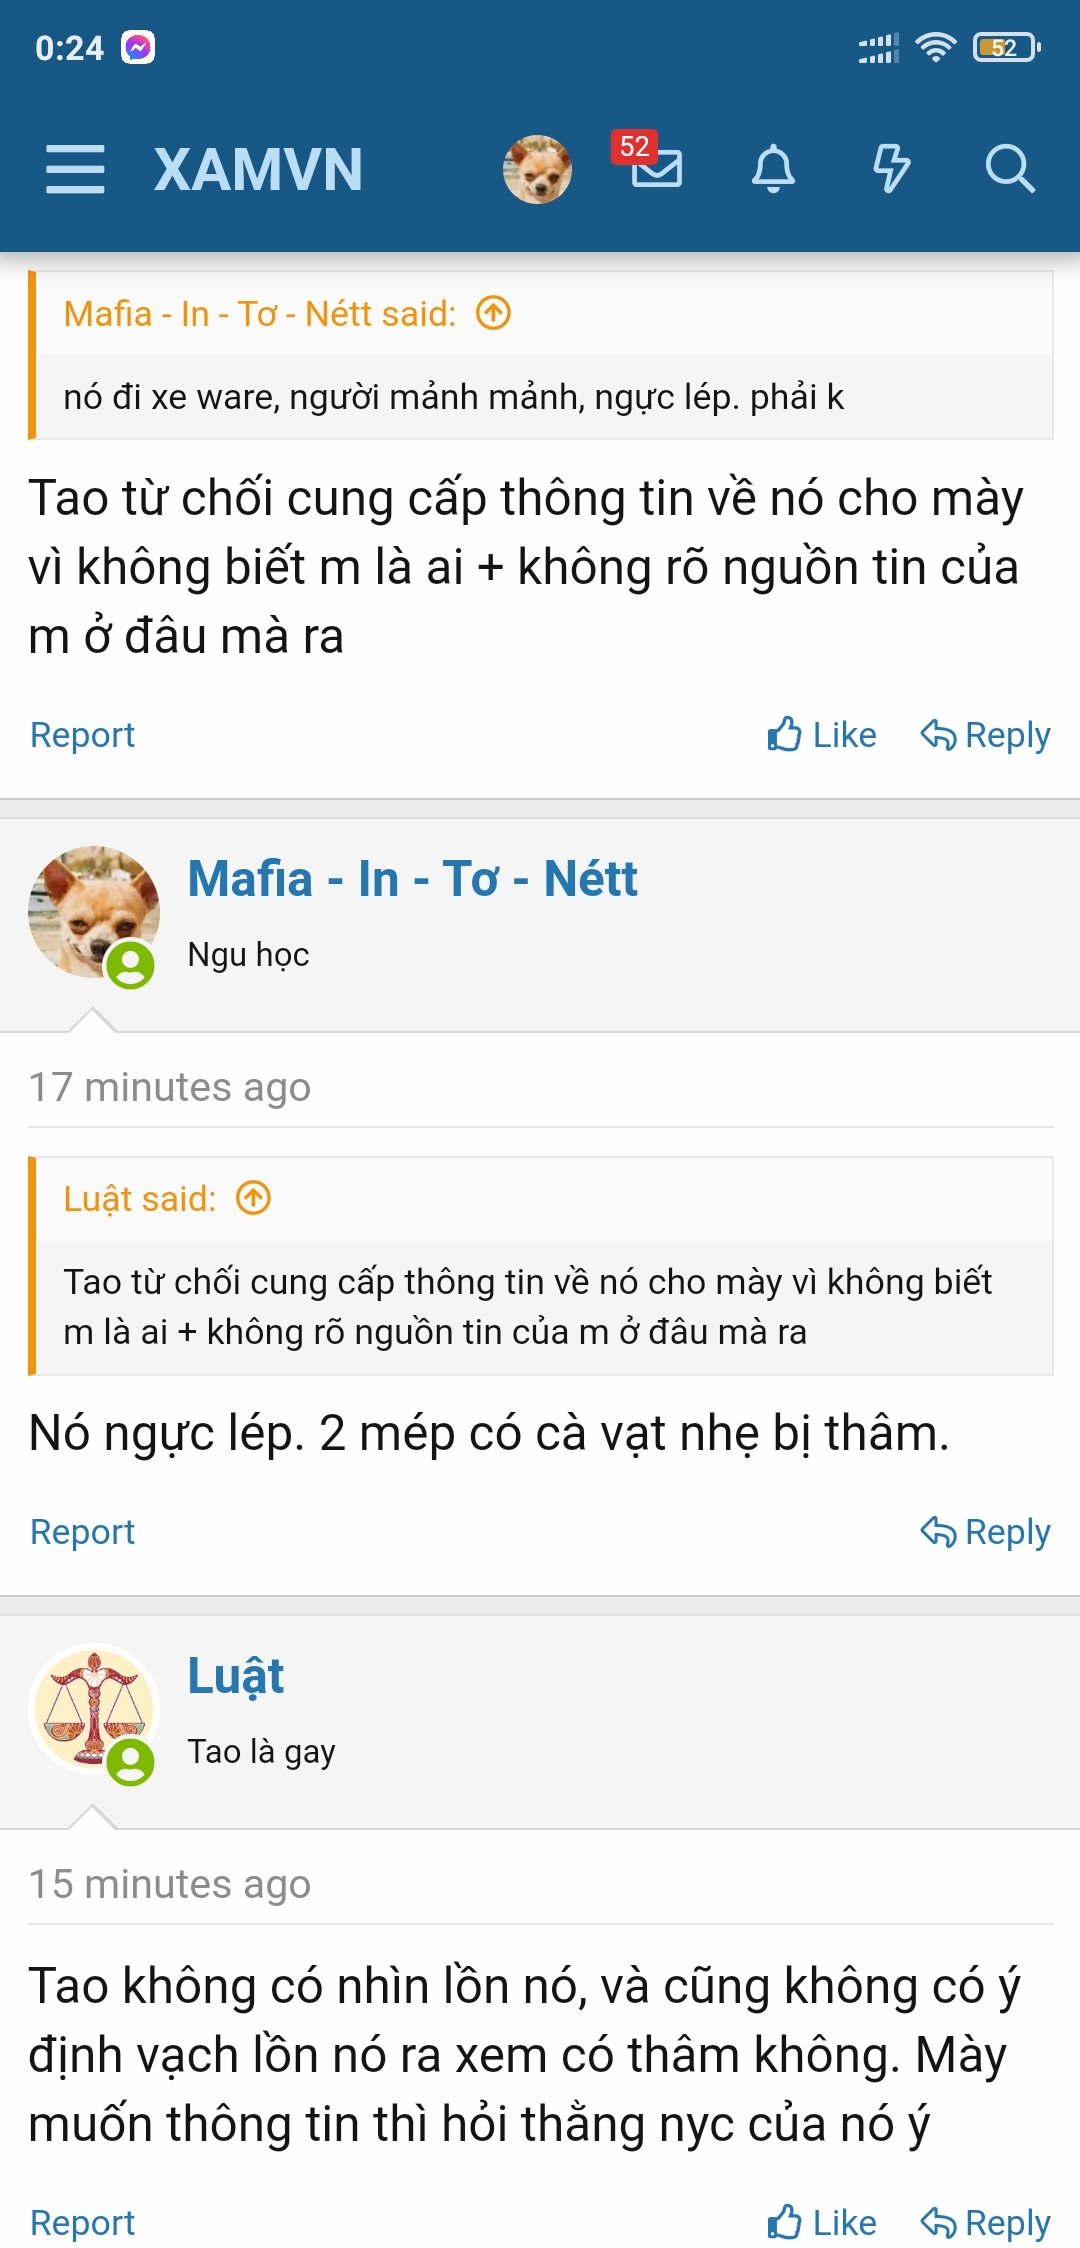Open the '17 minutes ago' post permalink
The image size is (1080, 2248).
(169, 1087)
